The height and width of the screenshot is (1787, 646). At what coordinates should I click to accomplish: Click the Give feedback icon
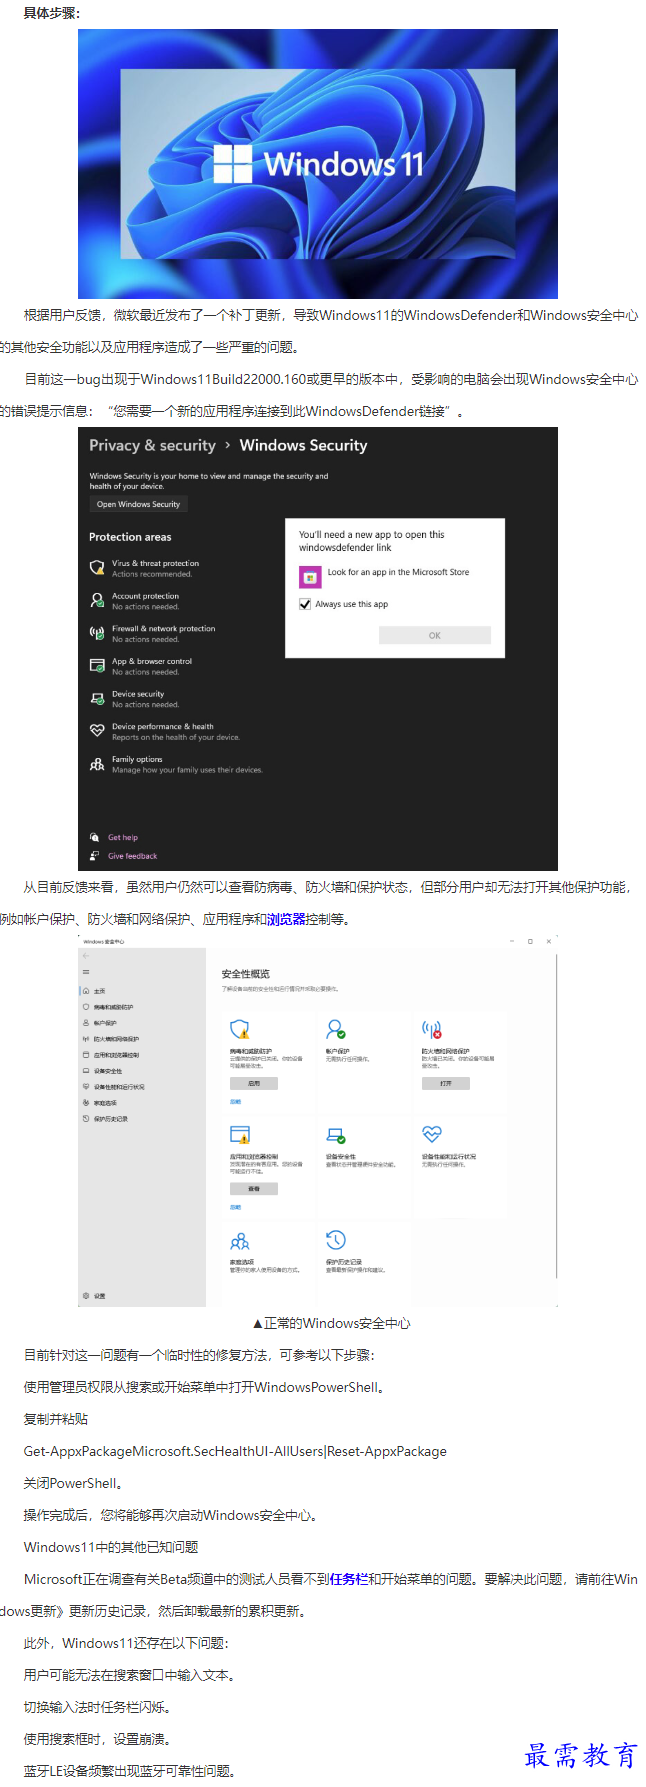point(94,856)
